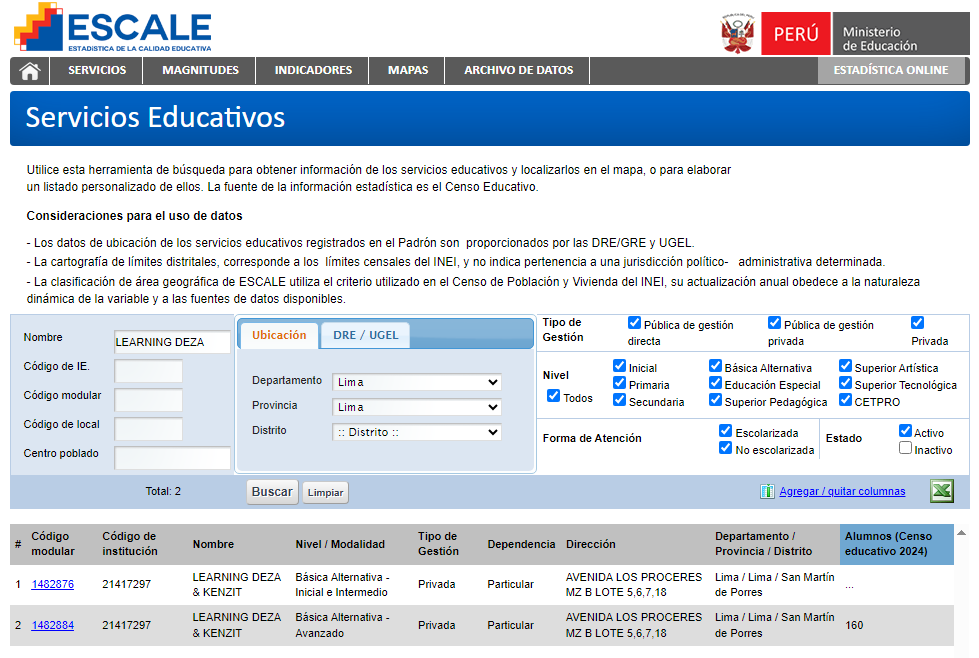Click the Agregar / quitar columnas link
The image size is (979, 658).
click(x=842, y=491)
